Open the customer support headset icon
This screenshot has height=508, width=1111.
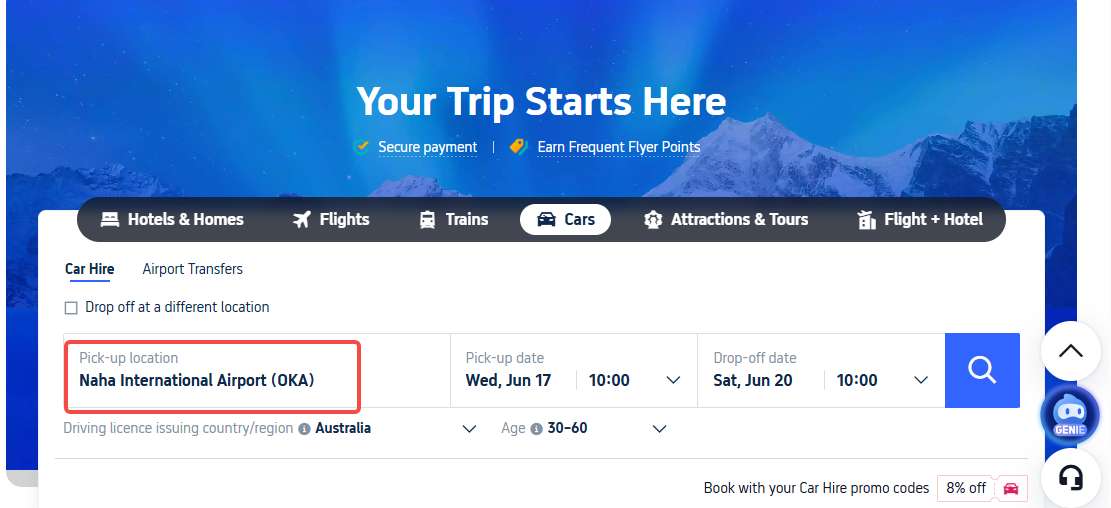[x=1071, y=478]
